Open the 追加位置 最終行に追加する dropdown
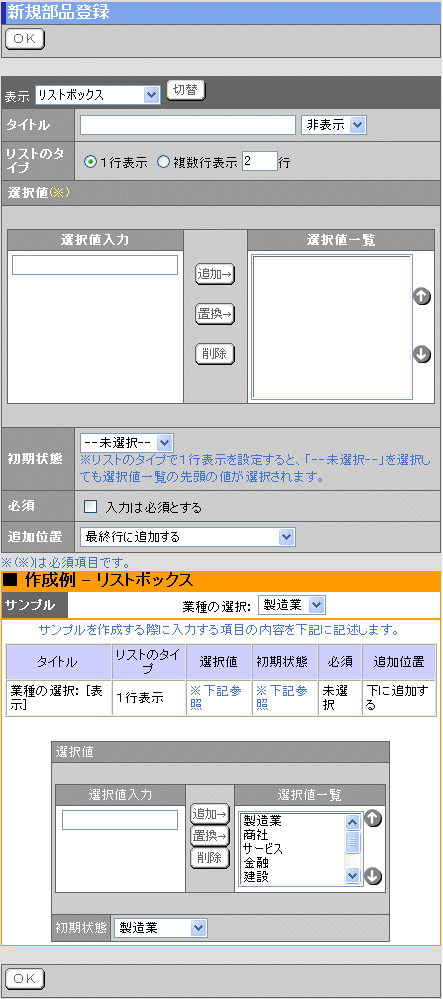 pos(188,537)
